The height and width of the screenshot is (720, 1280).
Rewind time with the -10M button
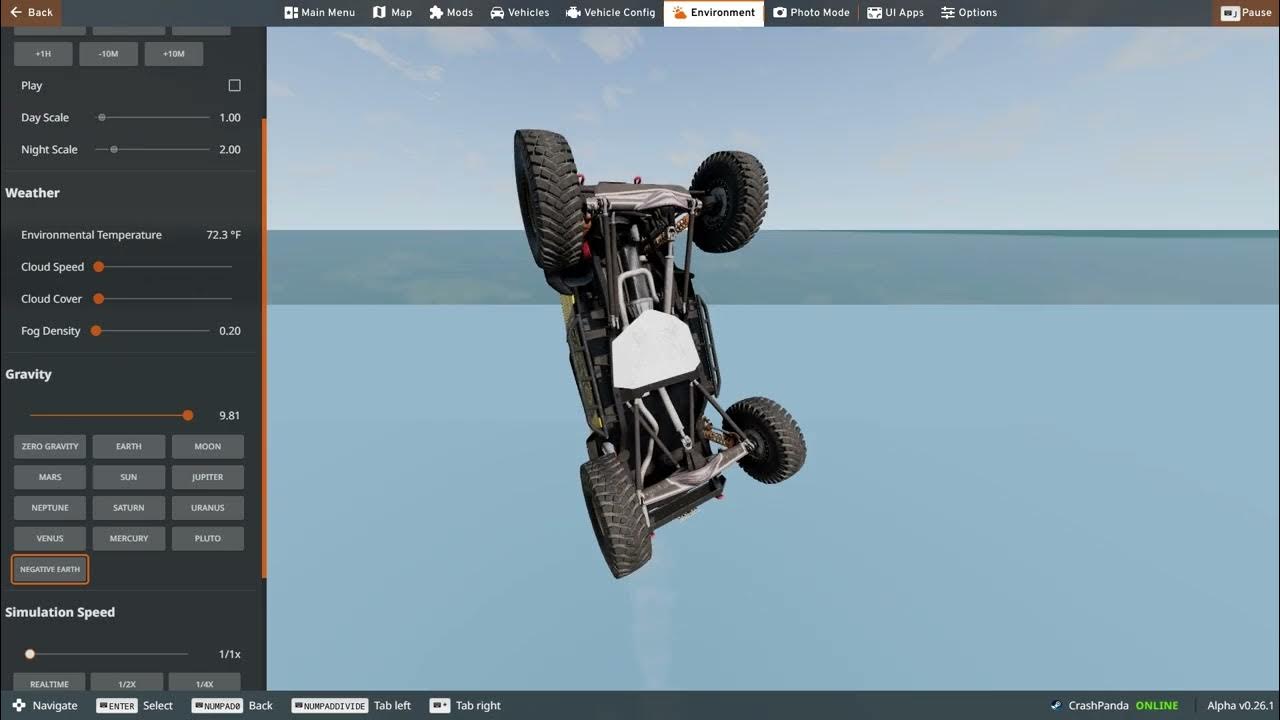[108, 54]
